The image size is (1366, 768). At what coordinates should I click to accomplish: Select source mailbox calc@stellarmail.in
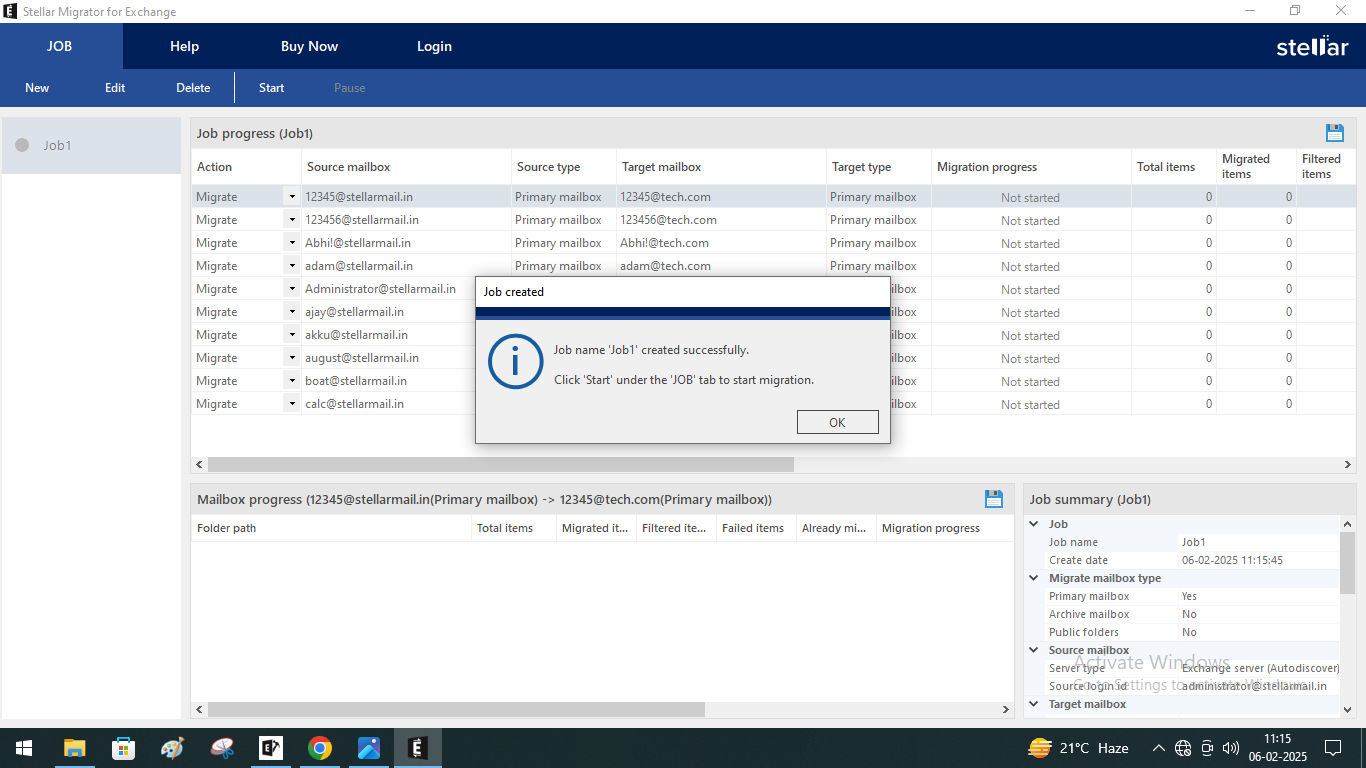point(354,404)
